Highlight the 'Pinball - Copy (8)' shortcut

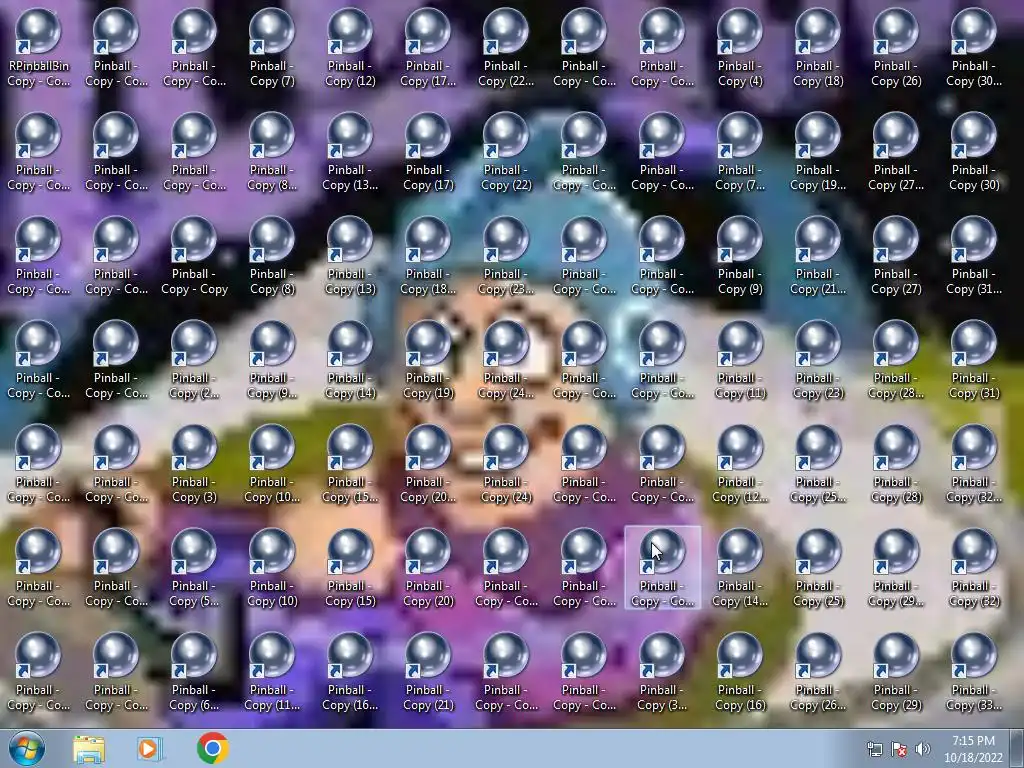(272, 256)
